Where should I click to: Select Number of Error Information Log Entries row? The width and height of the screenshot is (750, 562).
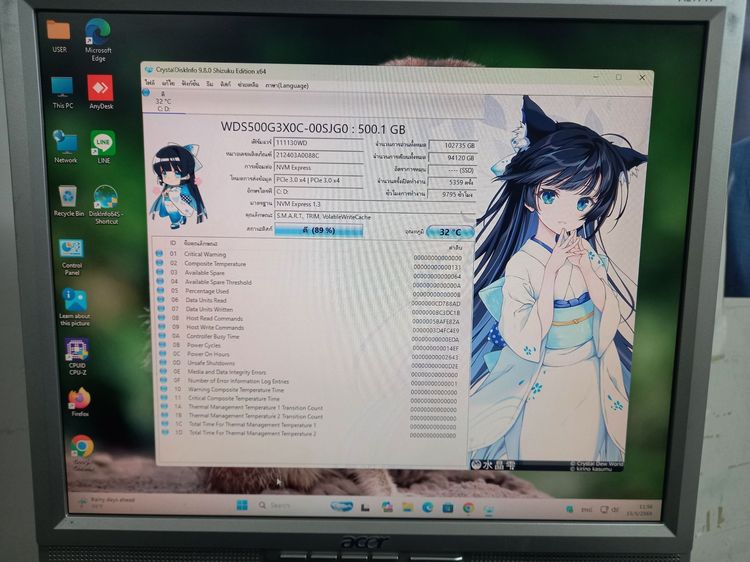click(310, 381)
